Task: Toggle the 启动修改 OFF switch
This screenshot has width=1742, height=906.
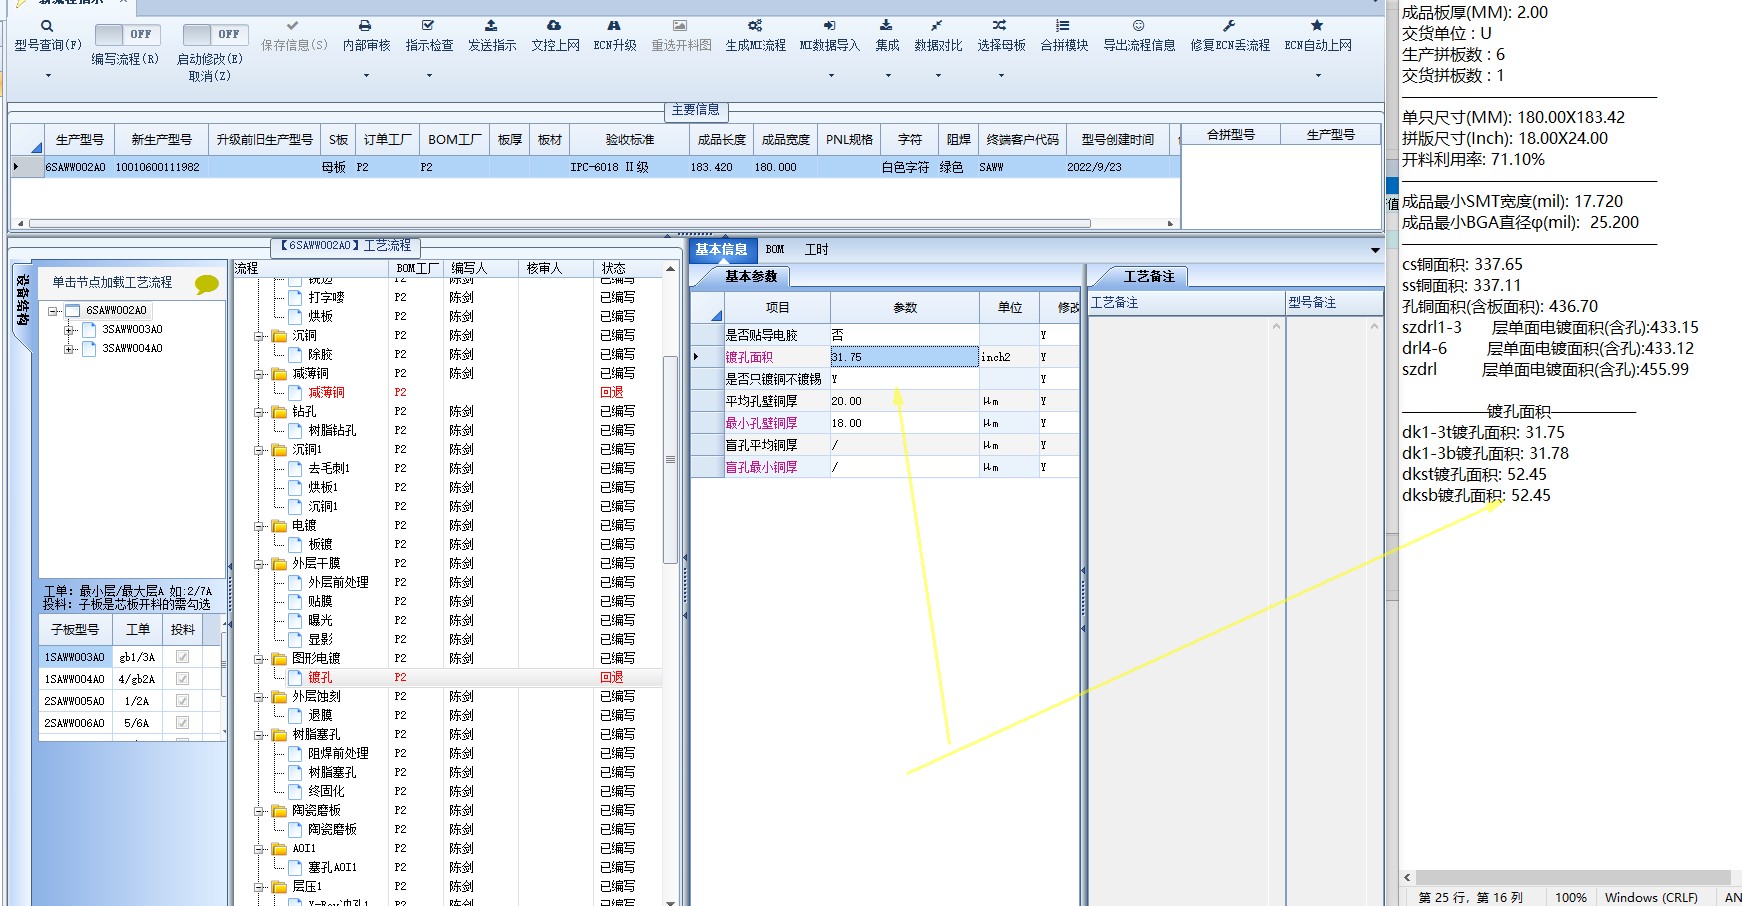Action: pyautogui.click(x=215, y=34)
